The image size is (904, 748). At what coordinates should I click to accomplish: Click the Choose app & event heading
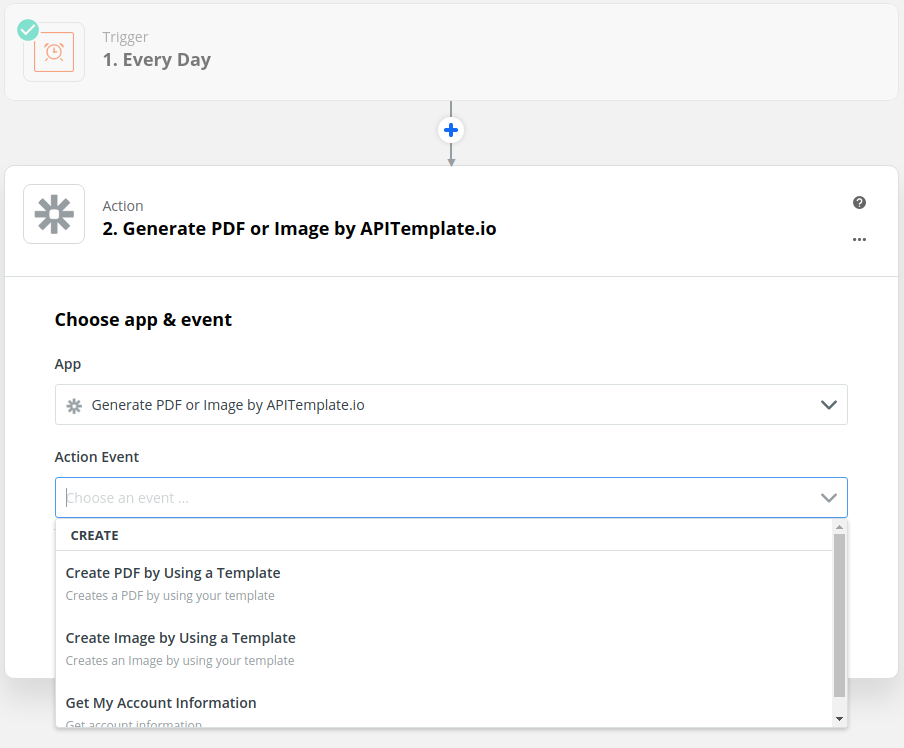click(143, 320)
